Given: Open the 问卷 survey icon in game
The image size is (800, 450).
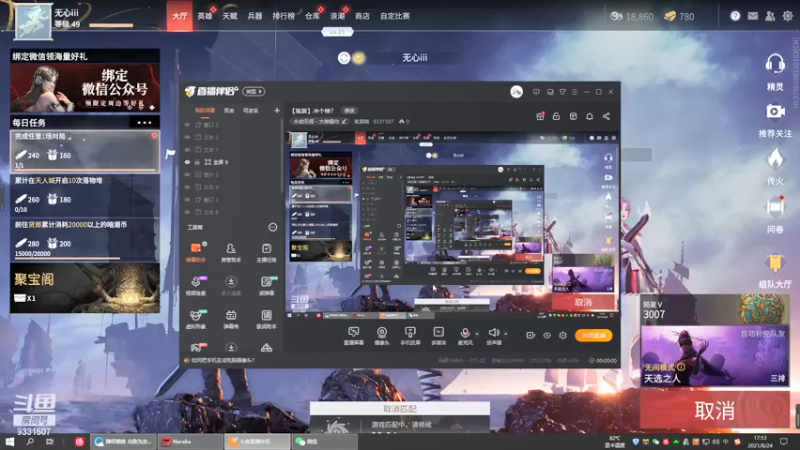Looking at the screenshot, I should click(775, 207).
